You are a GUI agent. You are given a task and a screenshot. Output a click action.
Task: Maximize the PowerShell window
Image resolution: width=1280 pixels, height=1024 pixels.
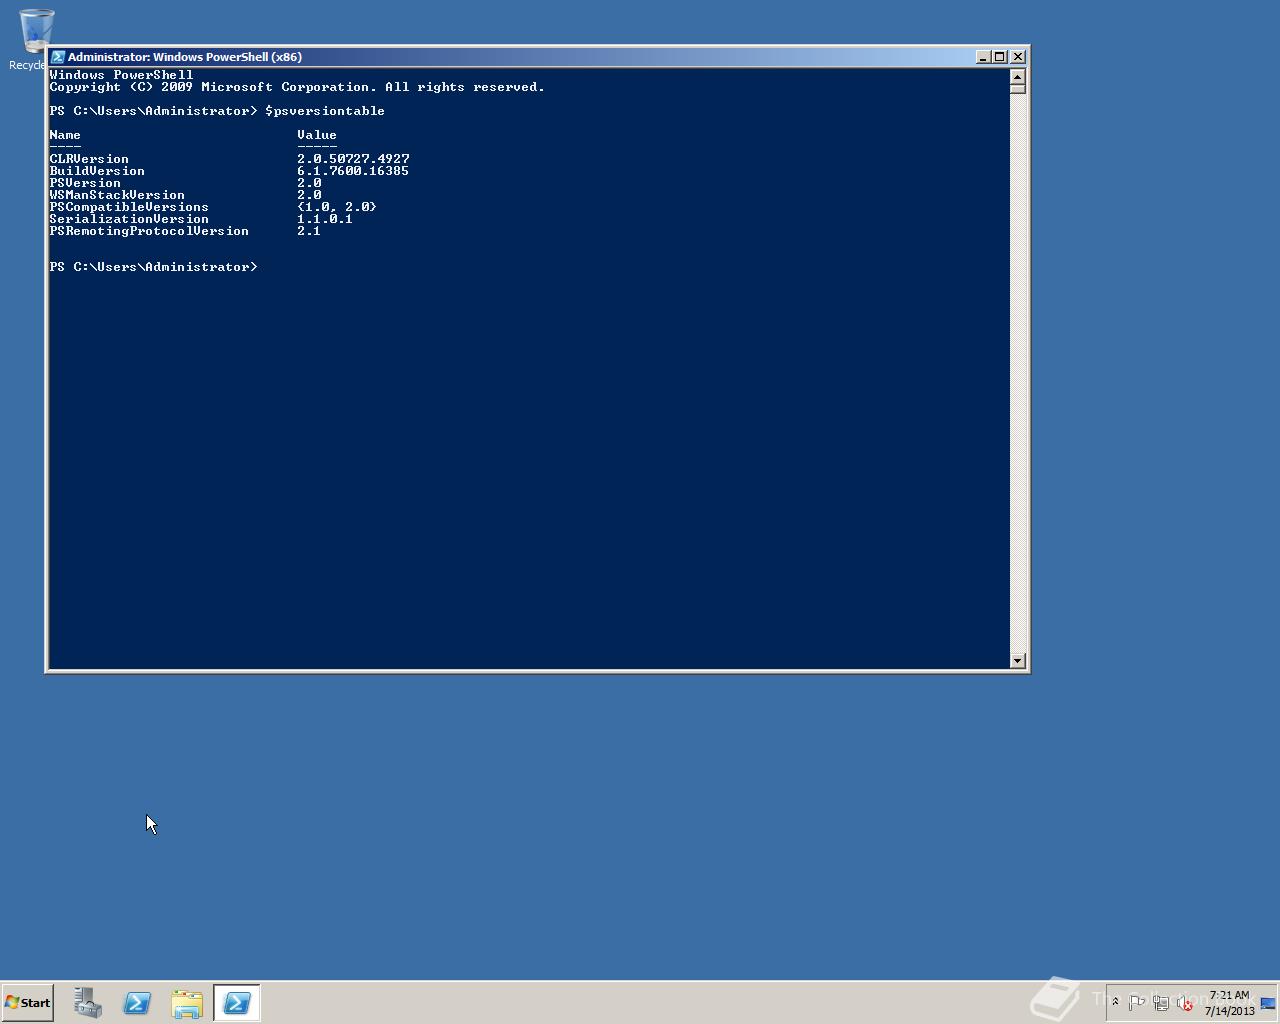click(999, 57)
